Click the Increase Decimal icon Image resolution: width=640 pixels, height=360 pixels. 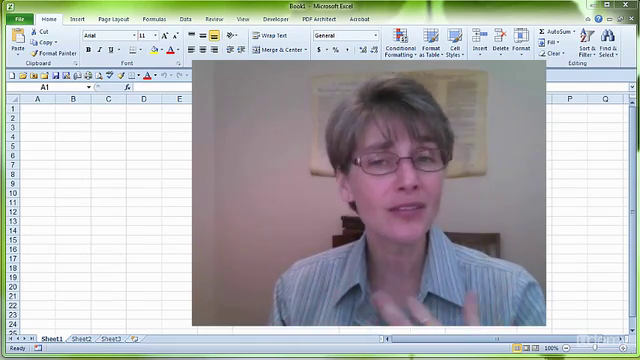[x=363, y=50]
